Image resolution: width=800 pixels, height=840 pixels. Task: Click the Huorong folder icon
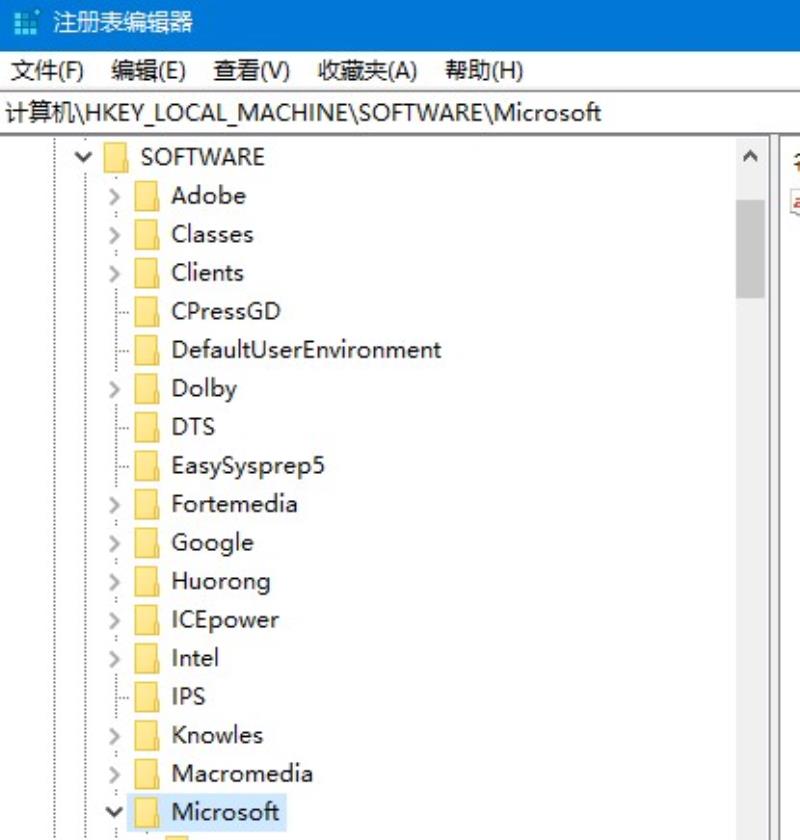point(146,582)
